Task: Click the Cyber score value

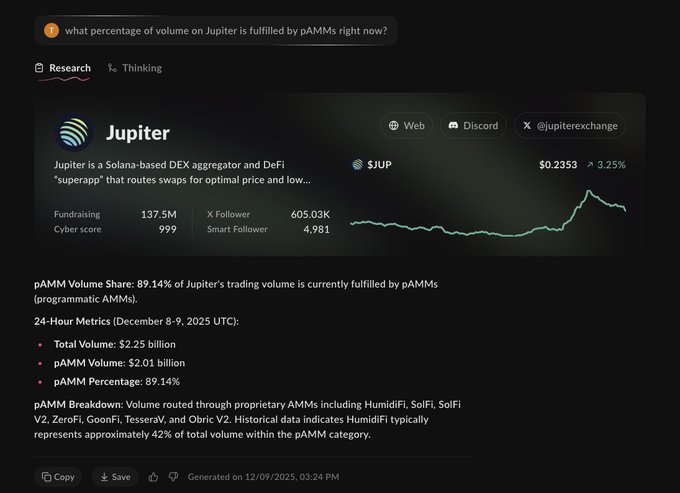Action: pyautogui.click(x=167, y=229)
